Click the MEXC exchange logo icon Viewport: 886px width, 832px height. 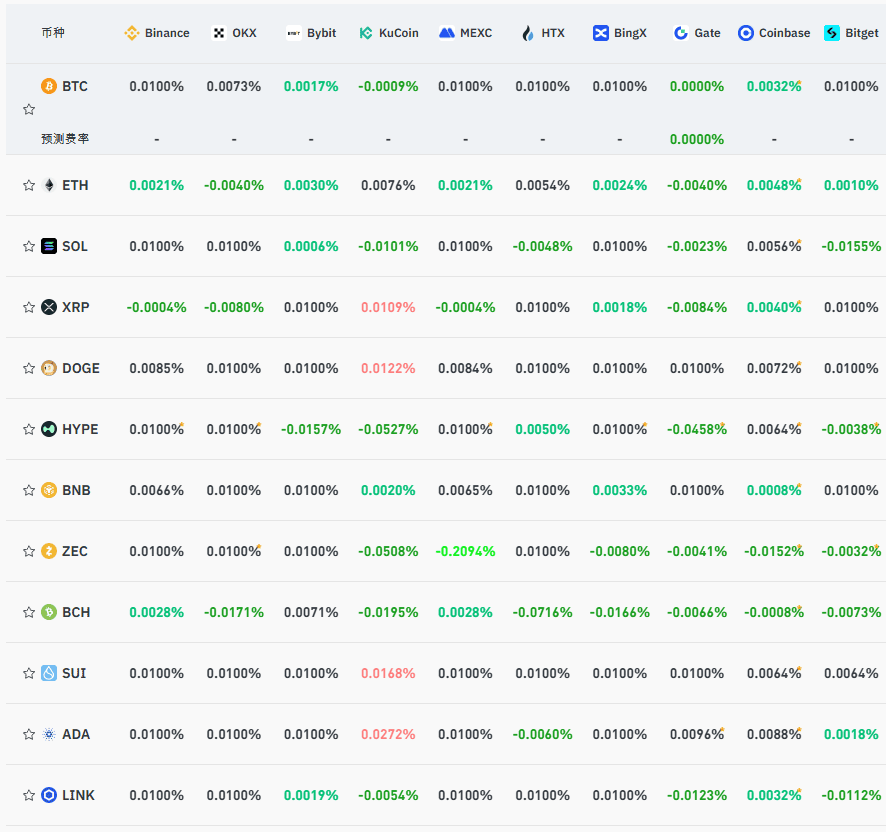pos(447,33)
